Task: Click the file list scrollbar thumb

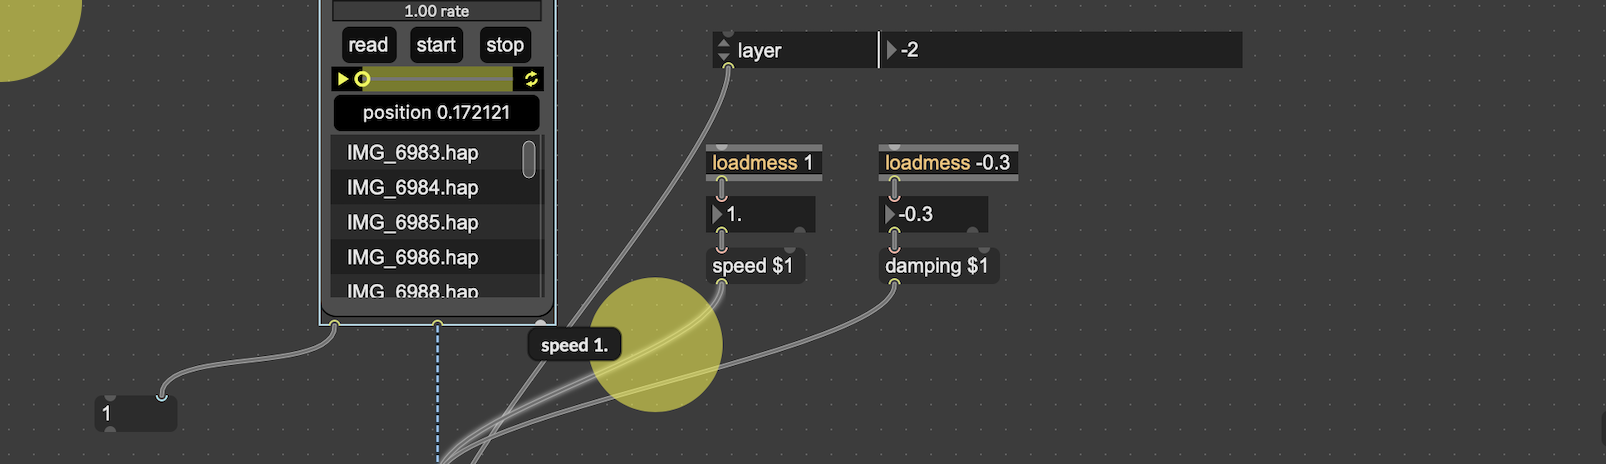Action: pyautogui.click(x=529, y=159)
